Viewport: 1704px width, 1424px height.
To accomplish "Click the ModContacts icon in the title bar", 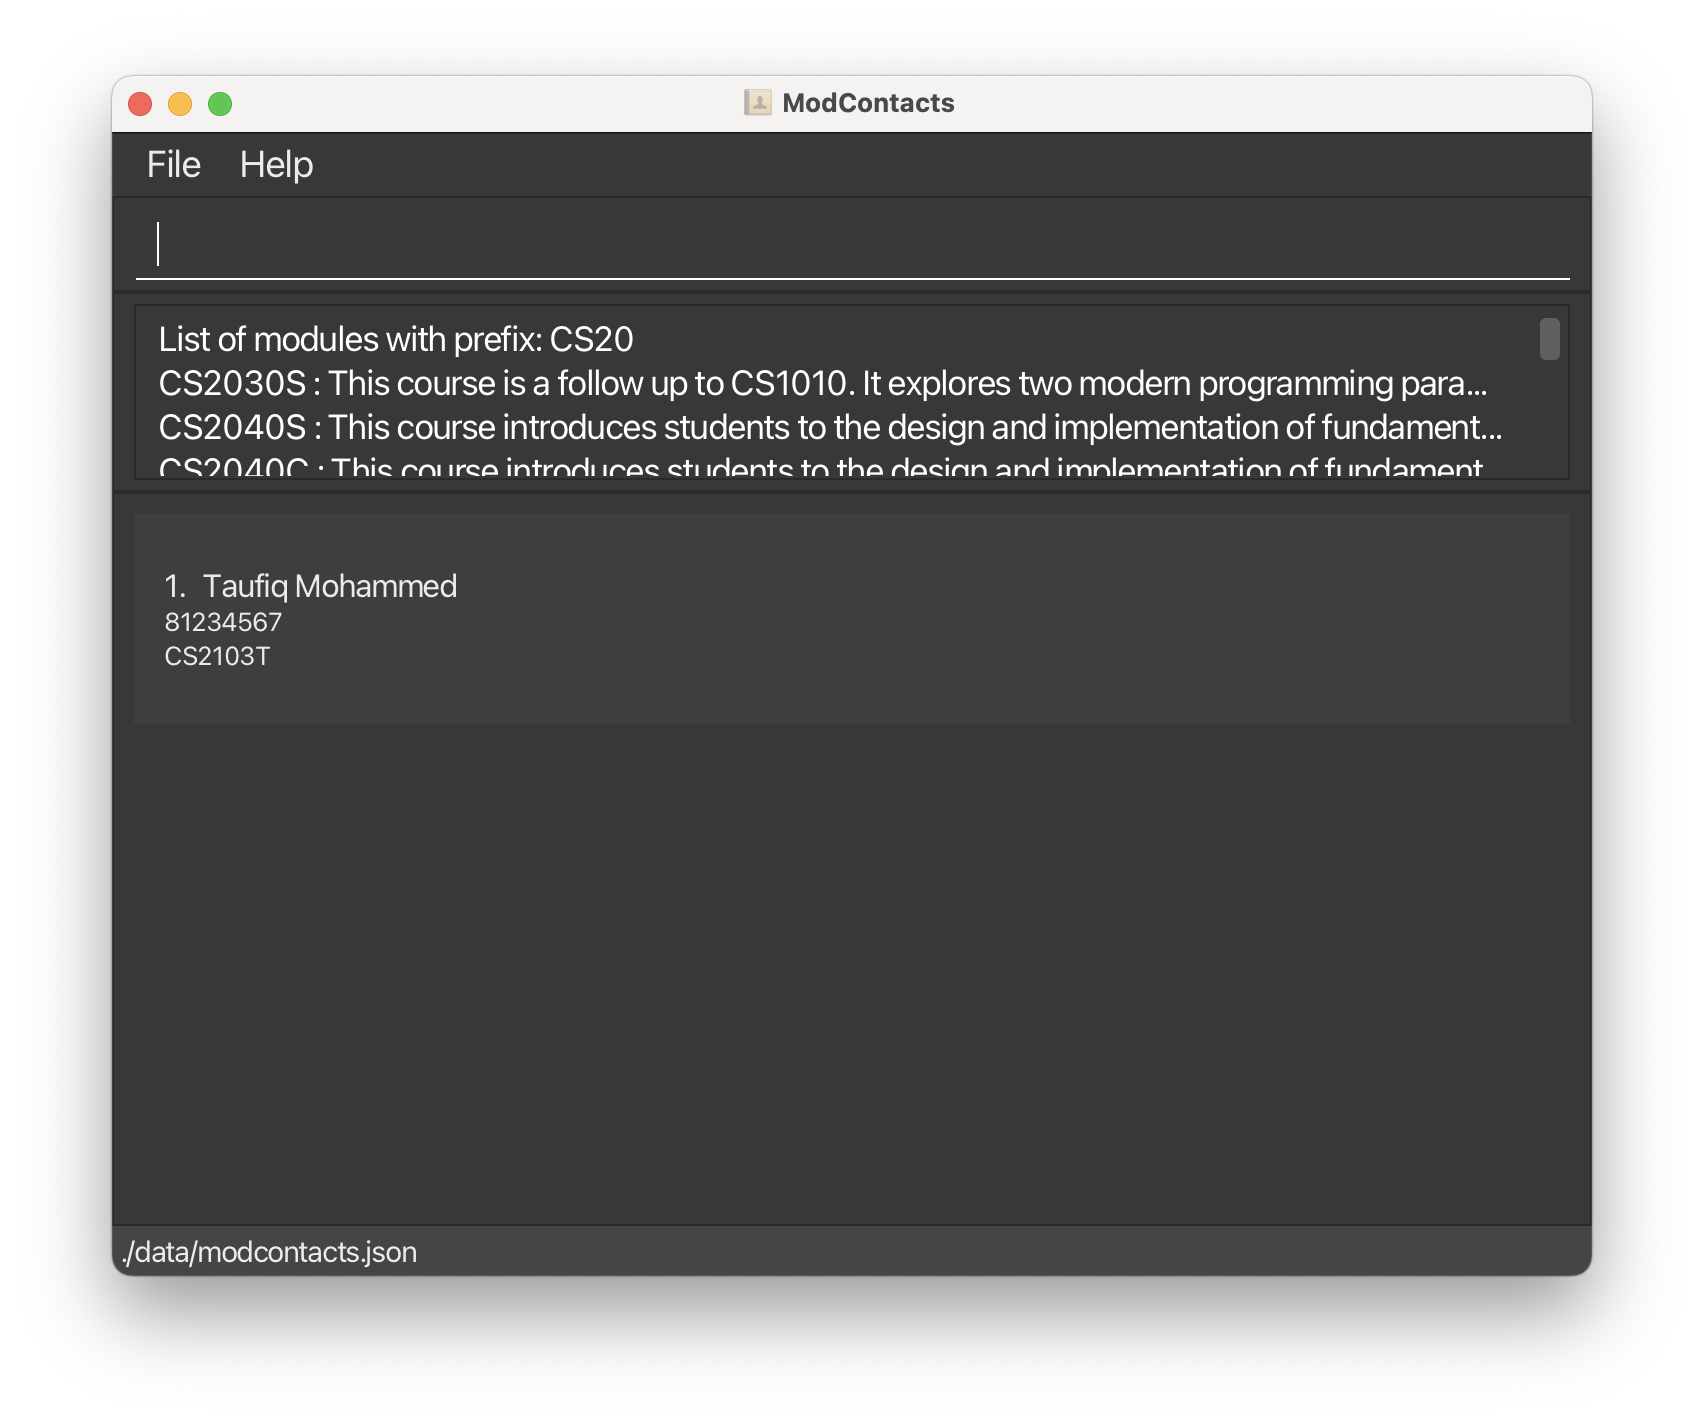I will 757,101.
